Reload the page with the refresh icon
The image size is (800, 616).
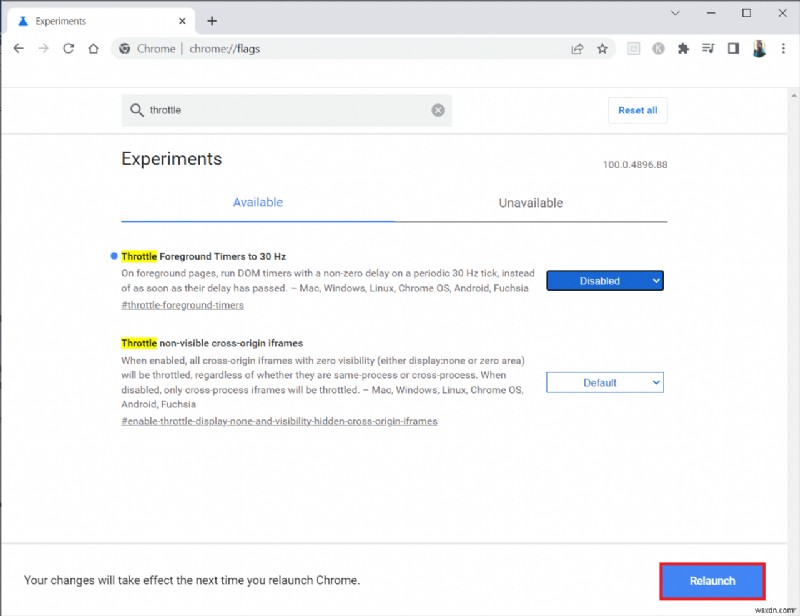[x=67, y=48]
